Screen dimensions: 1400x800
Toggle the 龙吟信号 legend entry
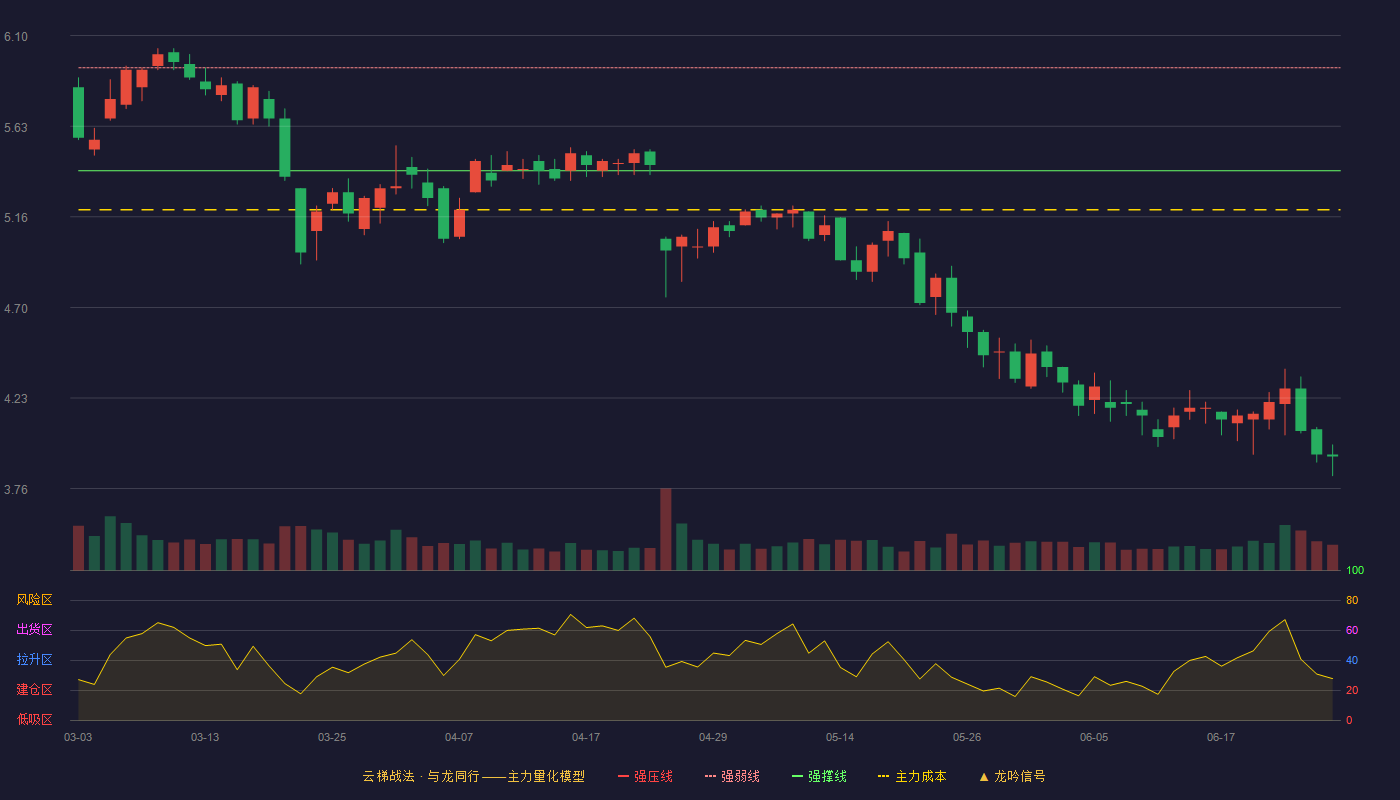click(1012, 776)
